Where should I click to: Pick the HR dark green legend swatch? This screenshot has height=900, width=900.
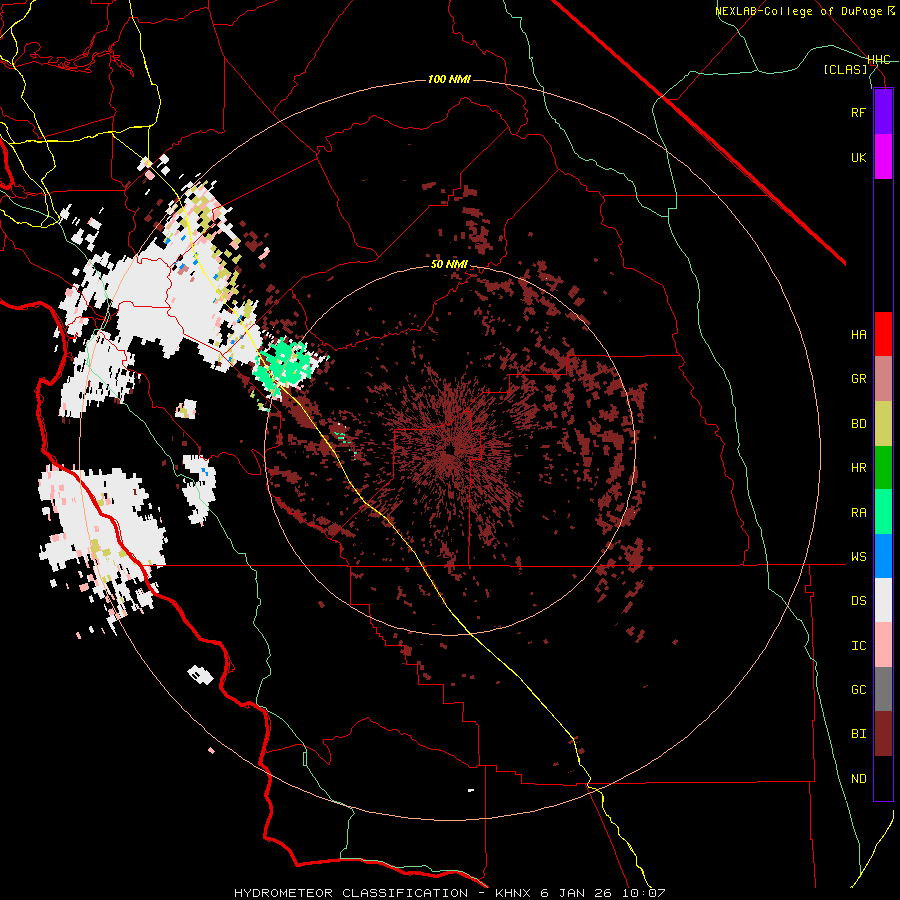pyautogui.click(x=883, y=468)
